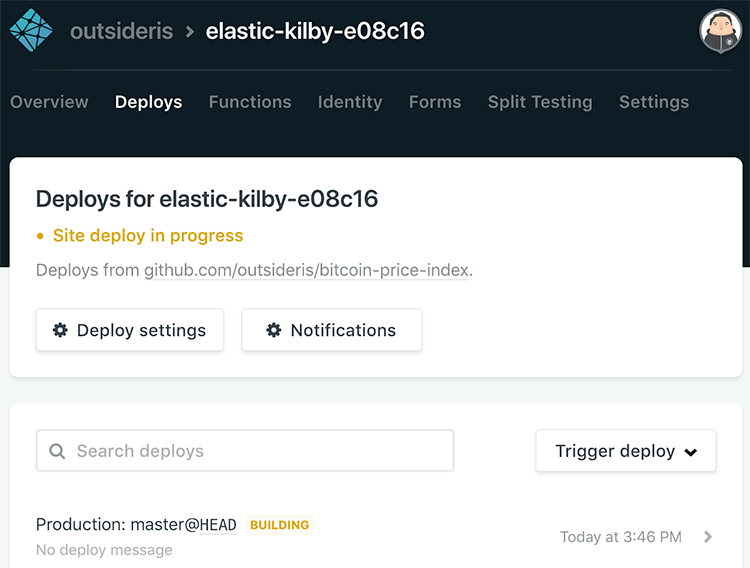This screenshot has height=568, width=750.
Task: Select the Deploys tab
Action: [x=148, y=102]
